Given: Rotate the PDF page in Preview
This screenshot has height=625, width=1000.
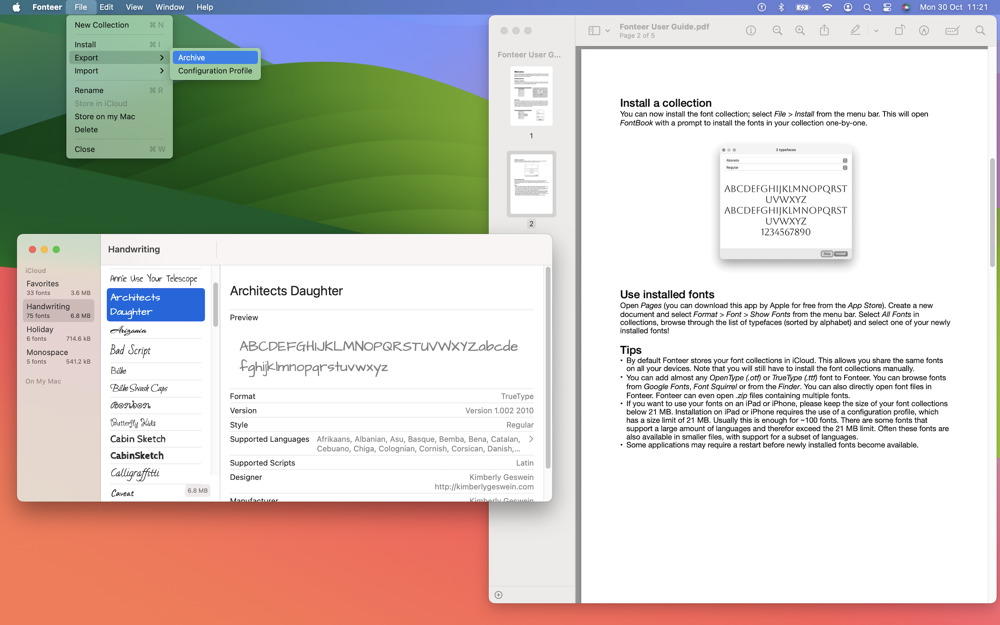Looking at the screenshot, I should tap(899, 30).
